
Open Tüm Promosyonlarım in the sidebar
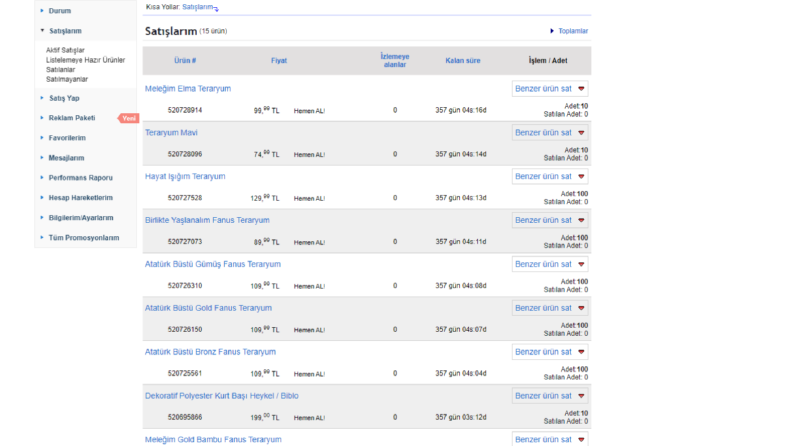coord(84,238)
